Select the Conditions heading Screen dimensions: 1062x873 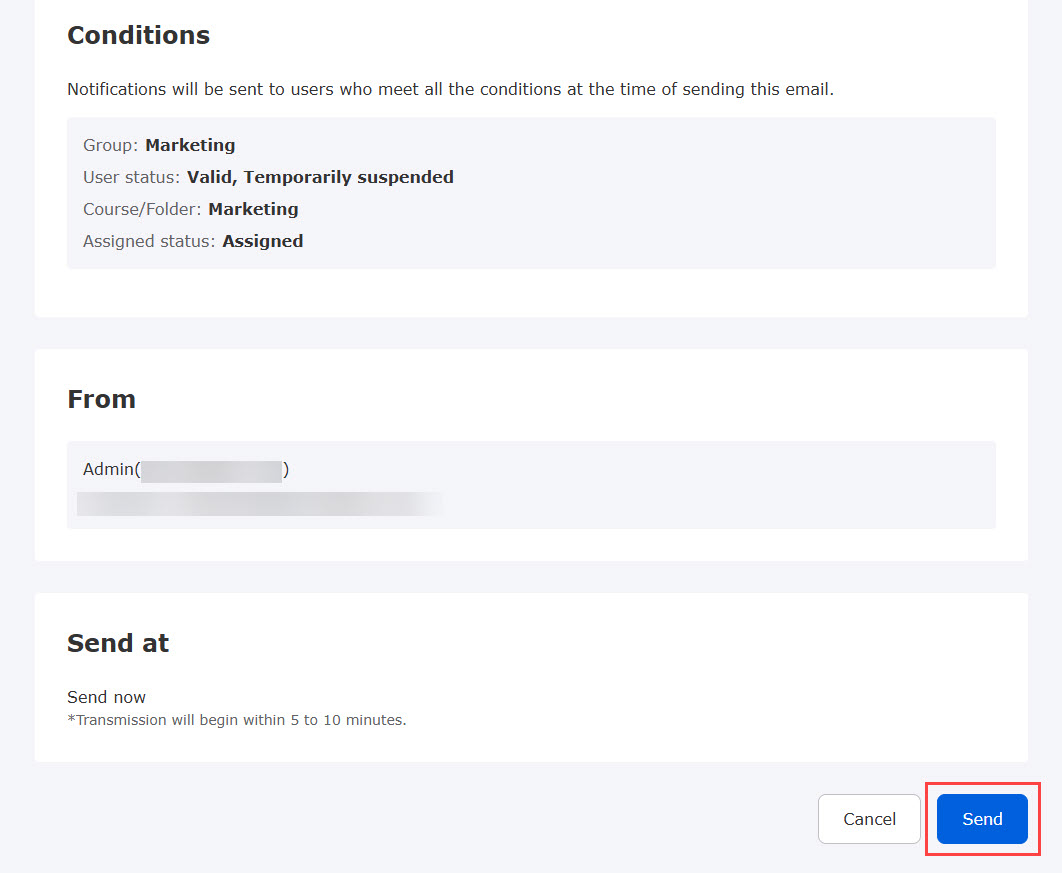[x=138, y=35]
